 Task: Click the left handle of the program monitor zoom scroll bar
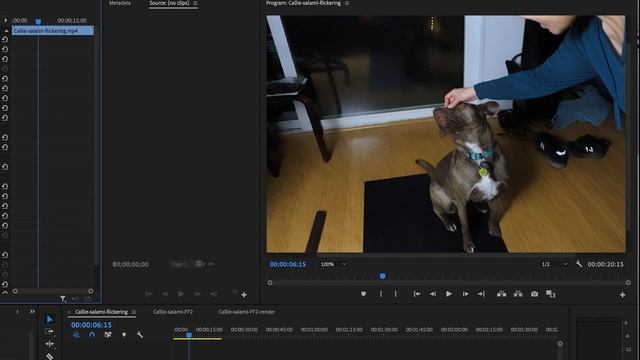click(270, 282)
